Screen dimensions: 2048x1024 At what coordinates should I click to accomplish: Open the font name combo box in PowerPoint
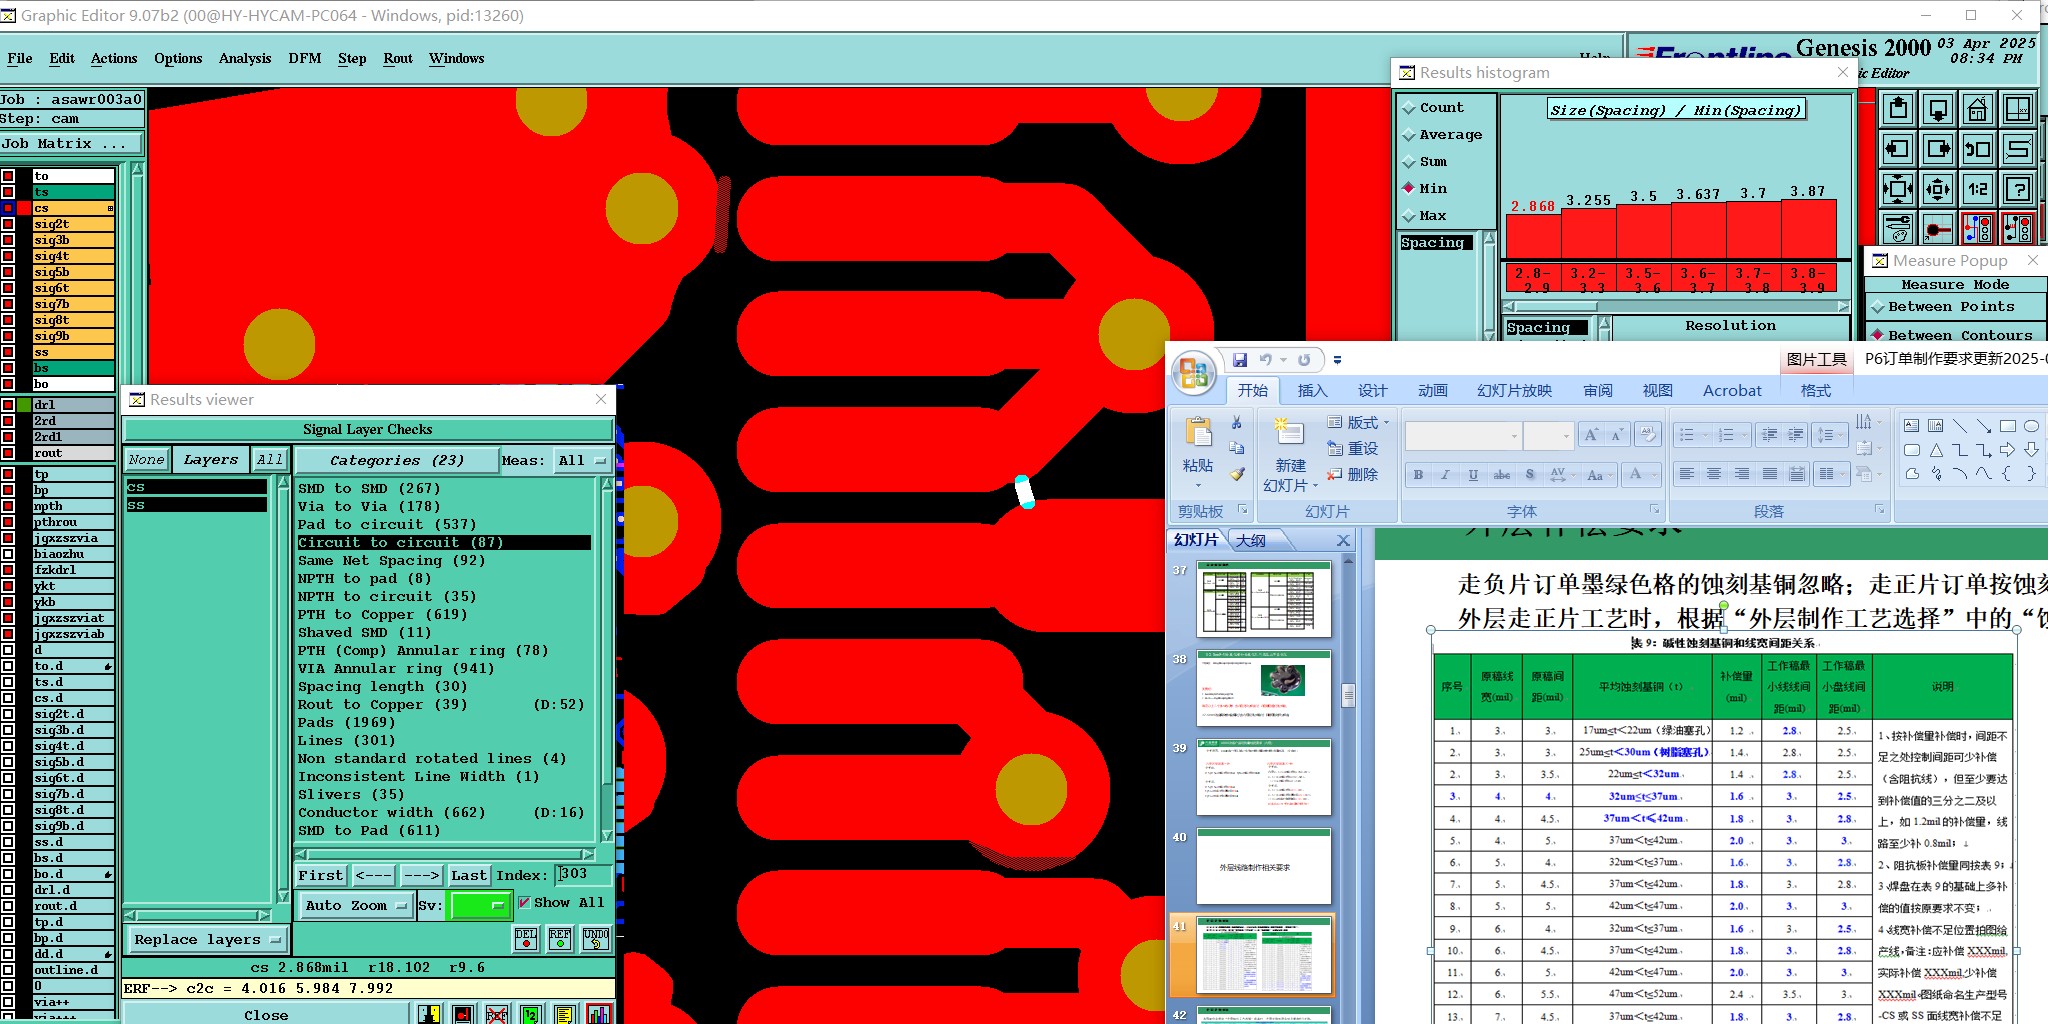1463,436
